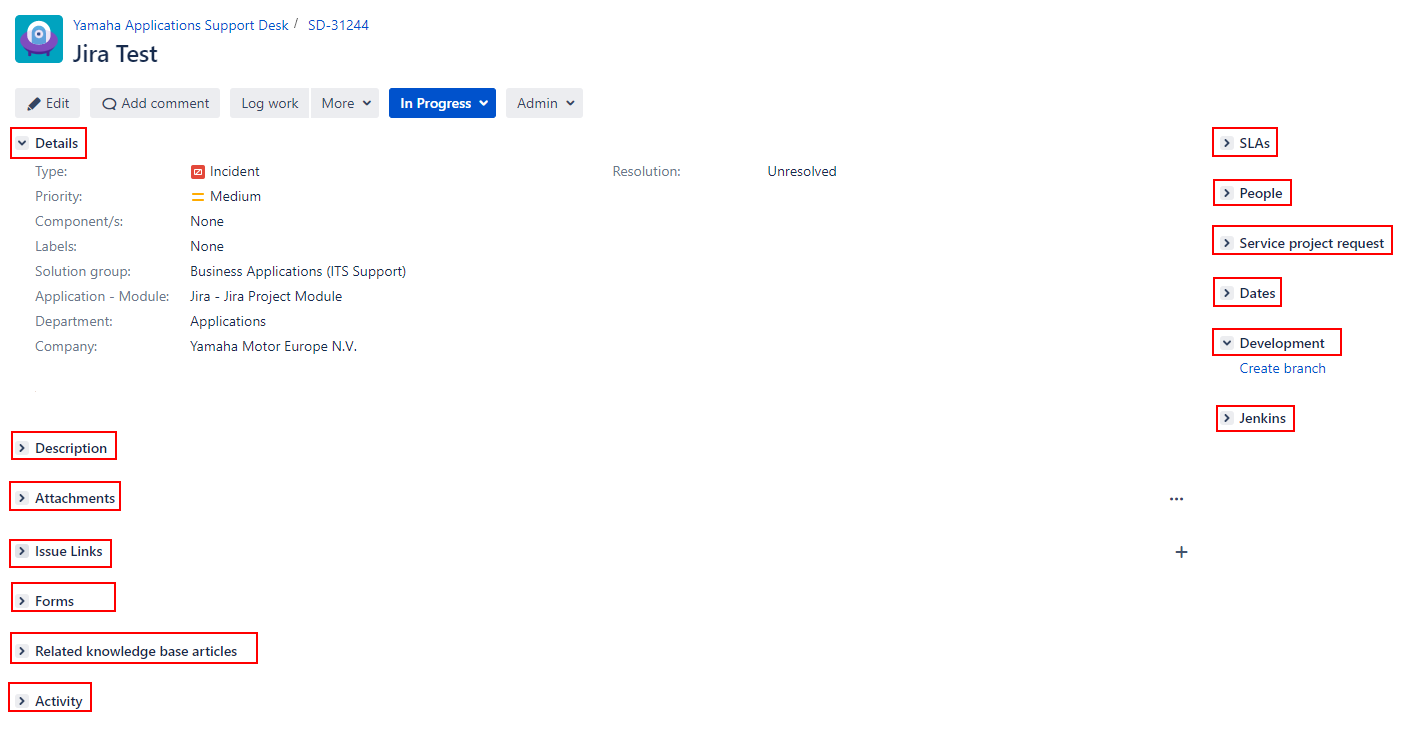1405x732 pixels.
Task: Click the Create branch link
Action: (x=1282, y=368)
